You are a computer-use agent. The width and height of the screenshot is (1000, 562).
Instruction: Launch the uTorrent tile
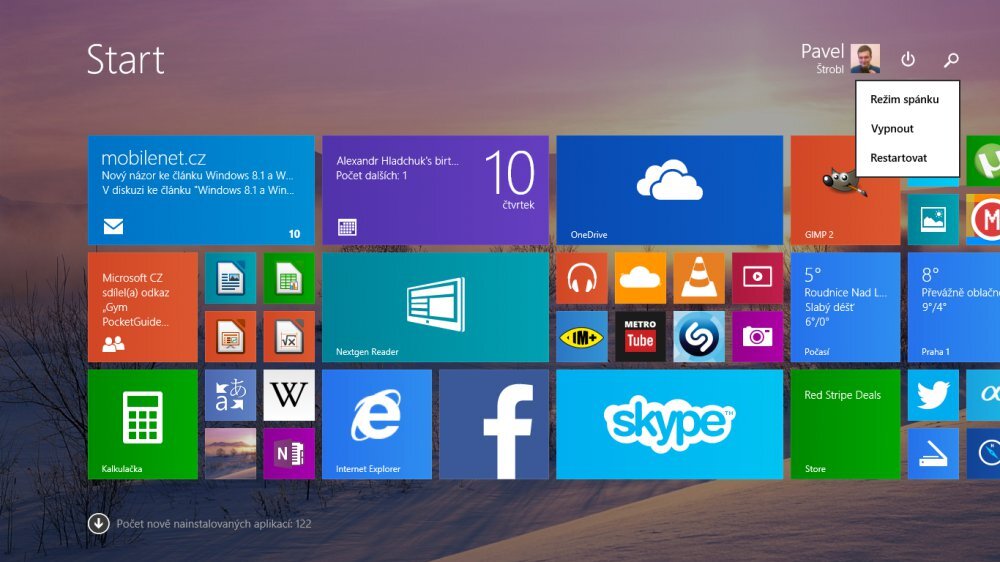pos(983,161)
